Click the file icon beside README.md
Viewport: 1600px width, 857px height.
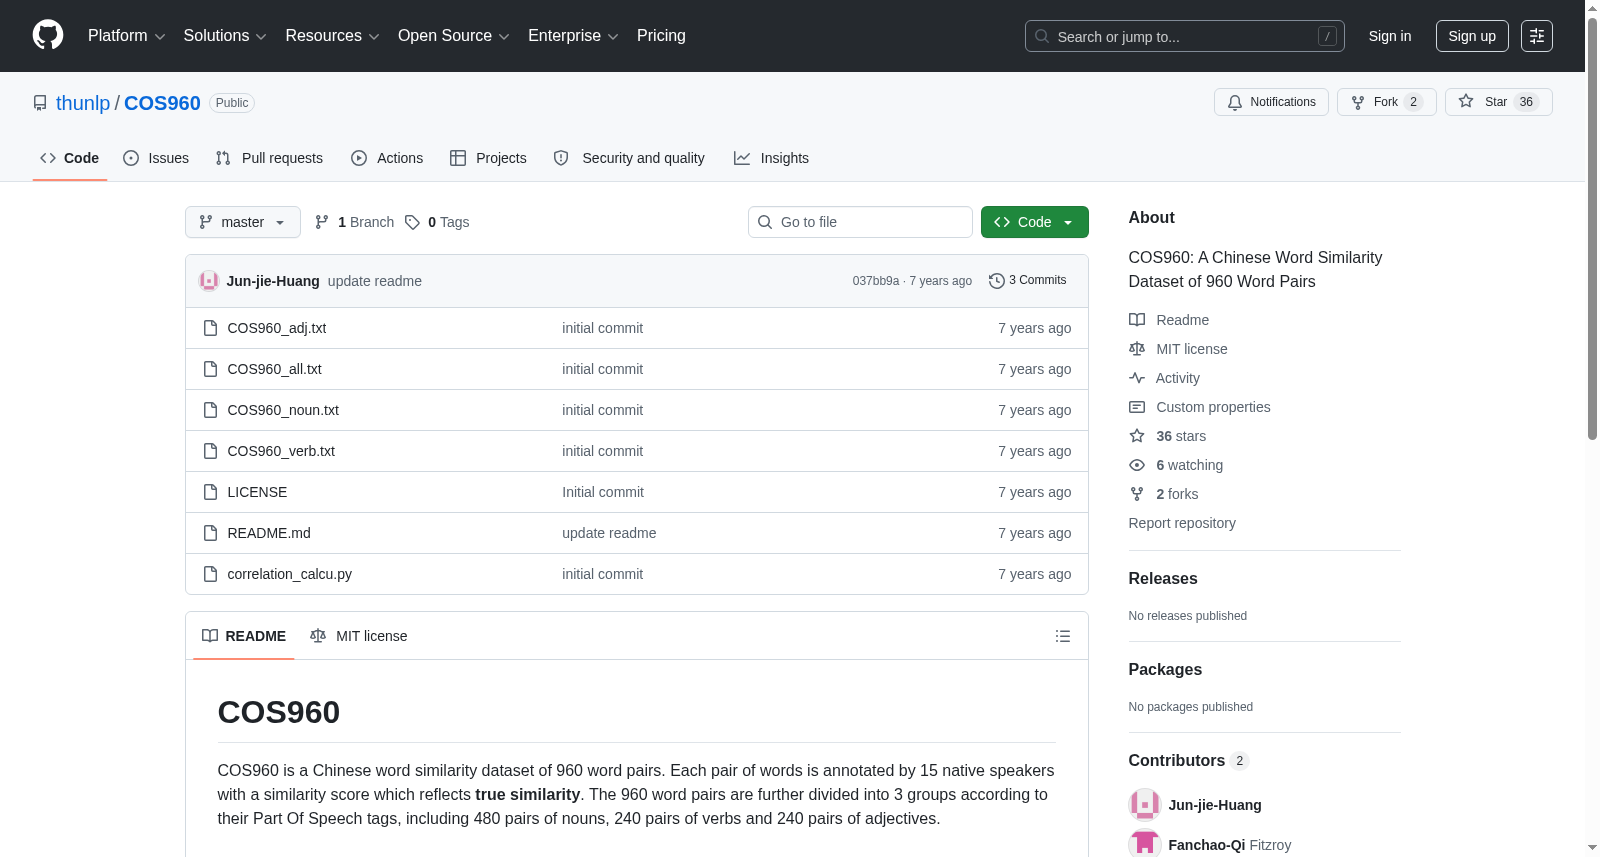pyautogui.click(x=210, y=533)
